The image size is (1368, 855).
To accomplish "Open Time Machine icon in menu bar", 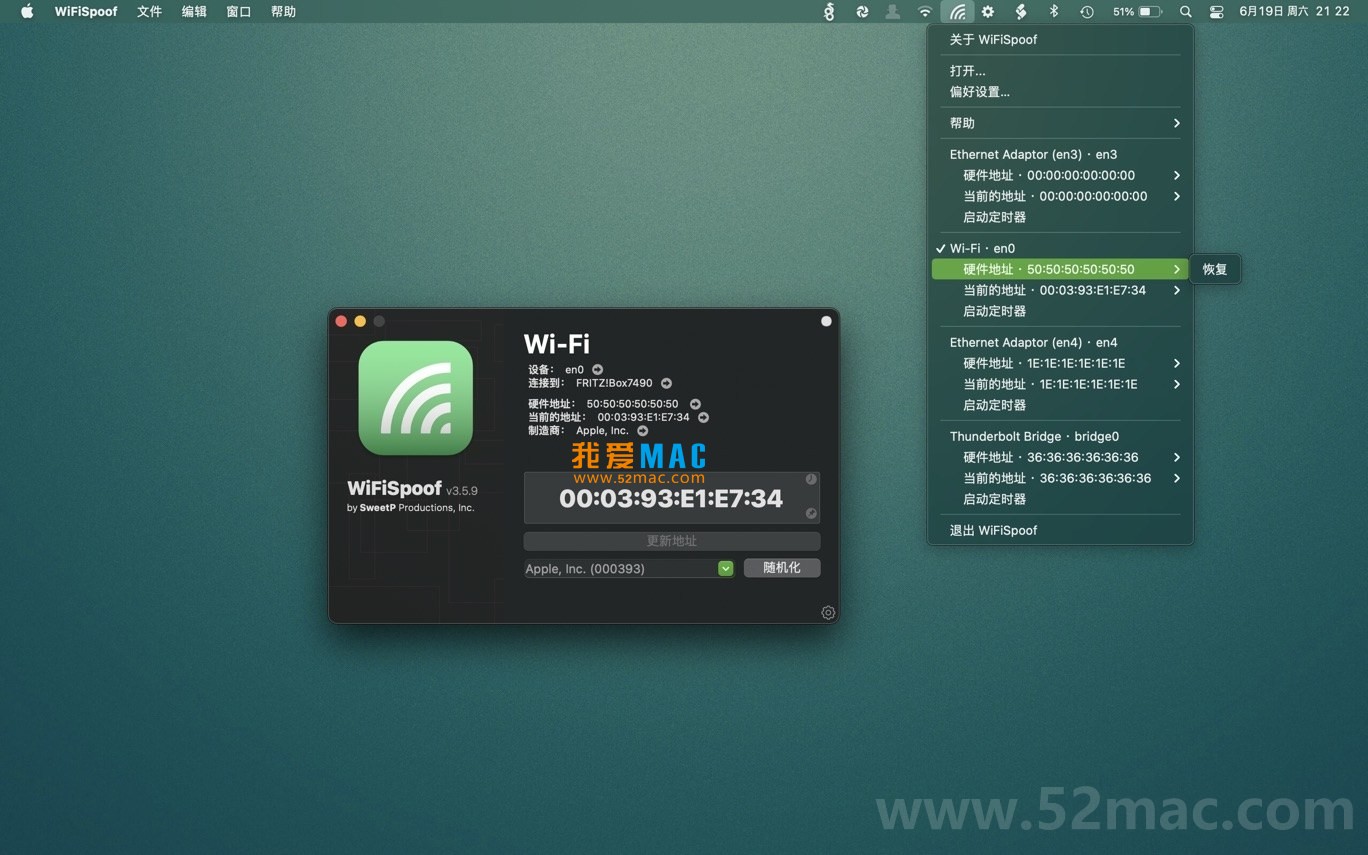I will click(1086, 12).
